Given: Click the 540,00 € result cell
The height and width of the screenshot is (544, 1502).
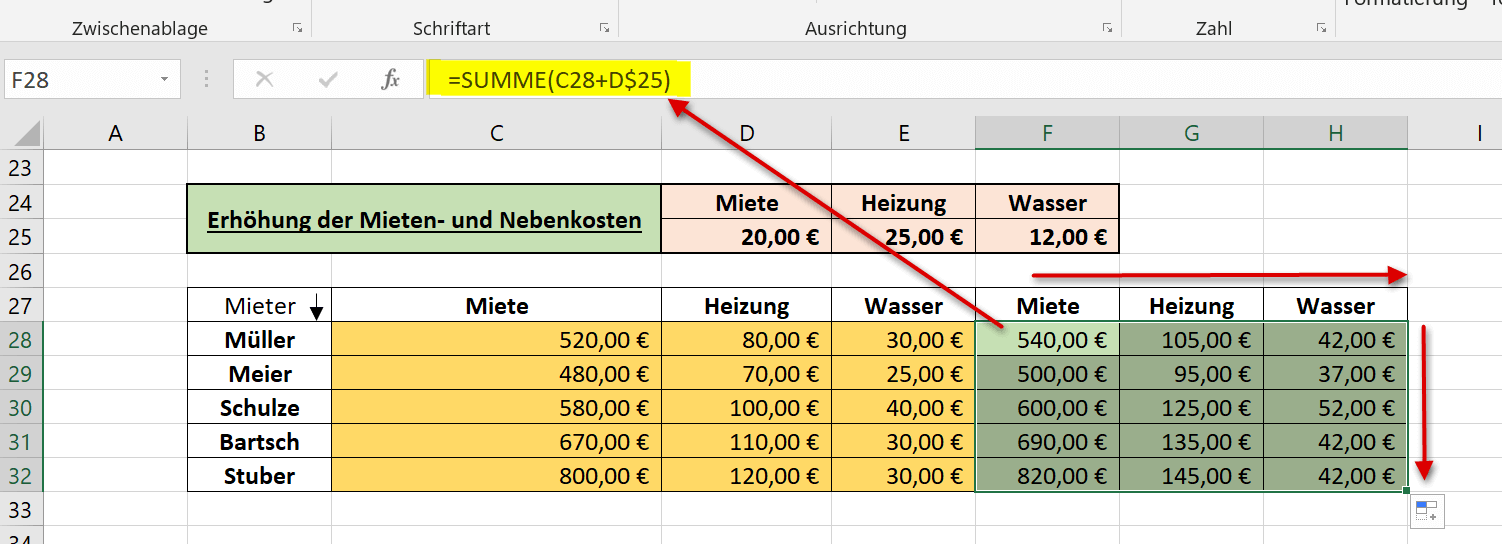Looking at the screenshot, I should tap(1047, 339).
